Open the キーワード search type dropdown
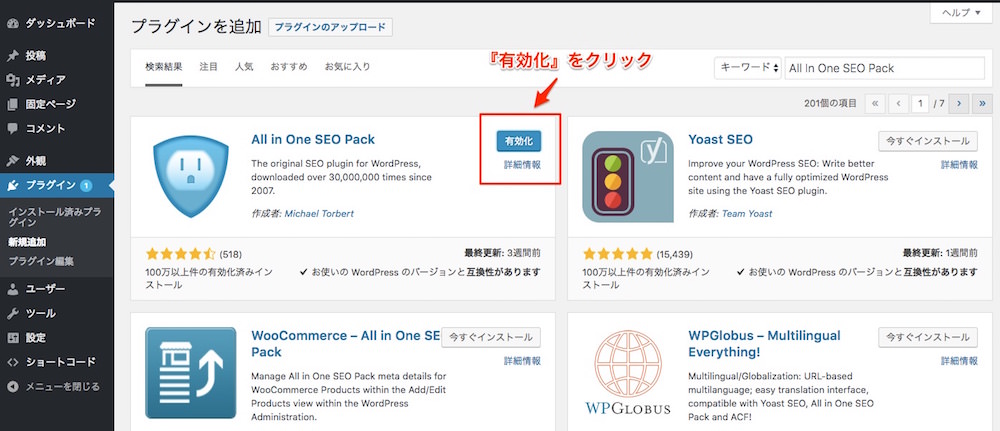The height and width of the screenshot is (431, 1000). 747,68
